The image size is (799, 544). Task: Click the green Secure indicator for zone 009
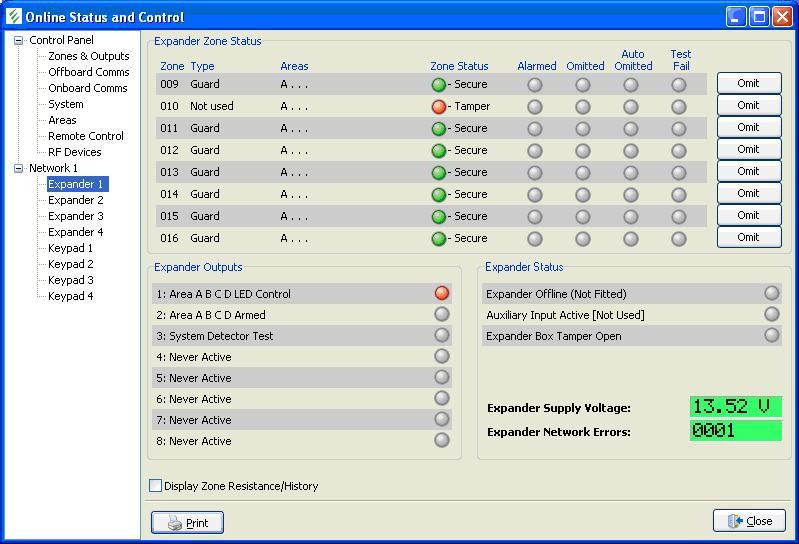pos(438,85)
